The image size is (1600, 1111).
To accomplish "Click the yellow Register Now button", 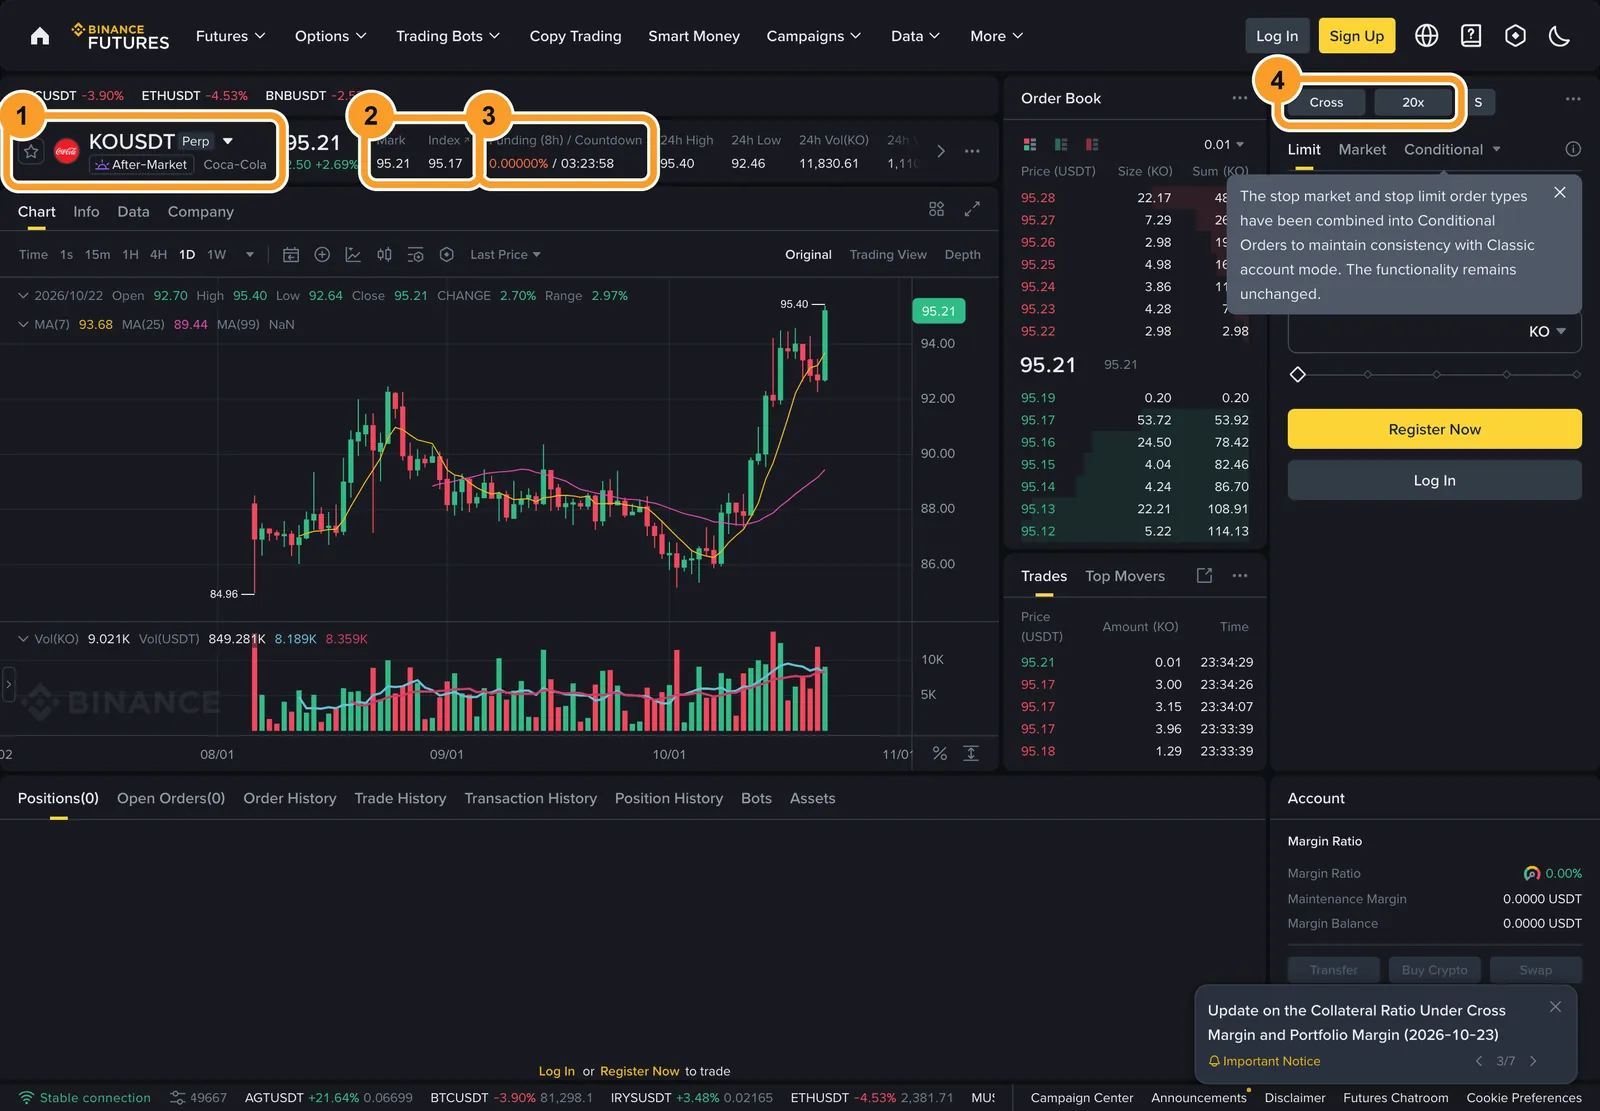I will tap(1434, 429).
